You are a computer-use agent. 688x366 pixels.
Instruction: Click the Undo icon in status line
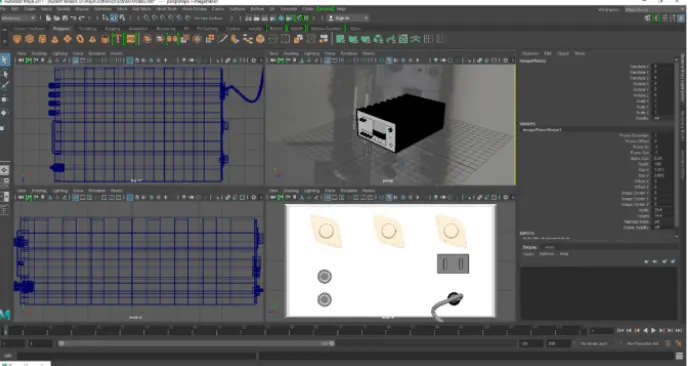[x=73, y=18]
